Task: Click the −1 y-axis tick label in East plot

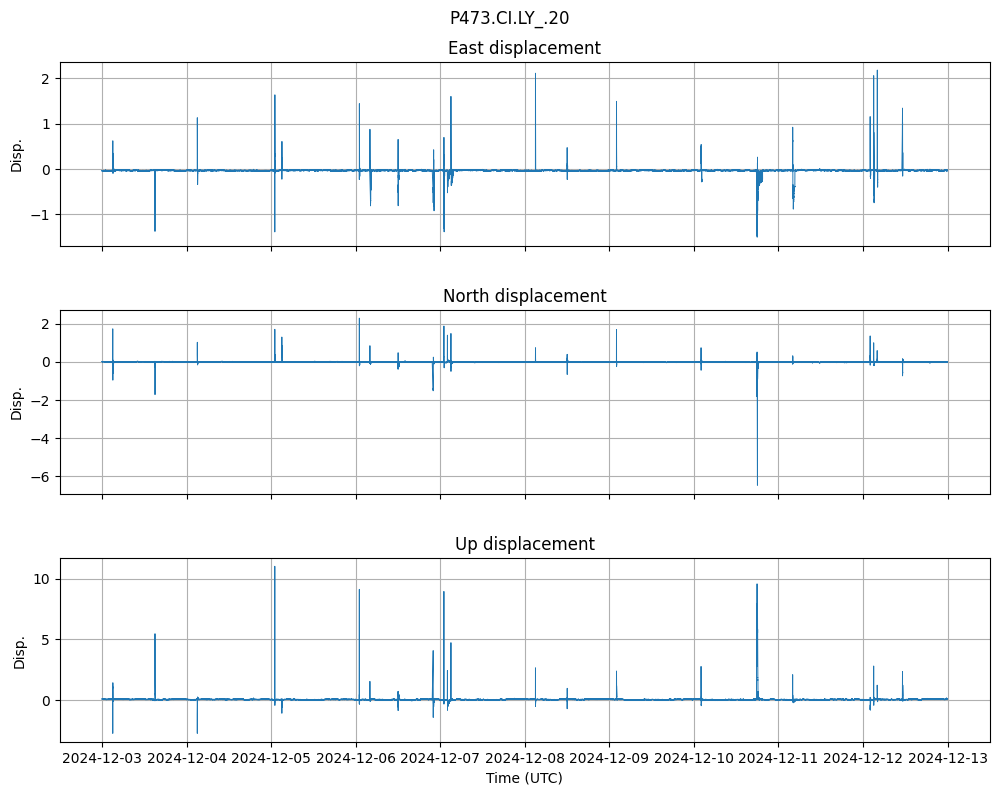Action: [41, 215]
